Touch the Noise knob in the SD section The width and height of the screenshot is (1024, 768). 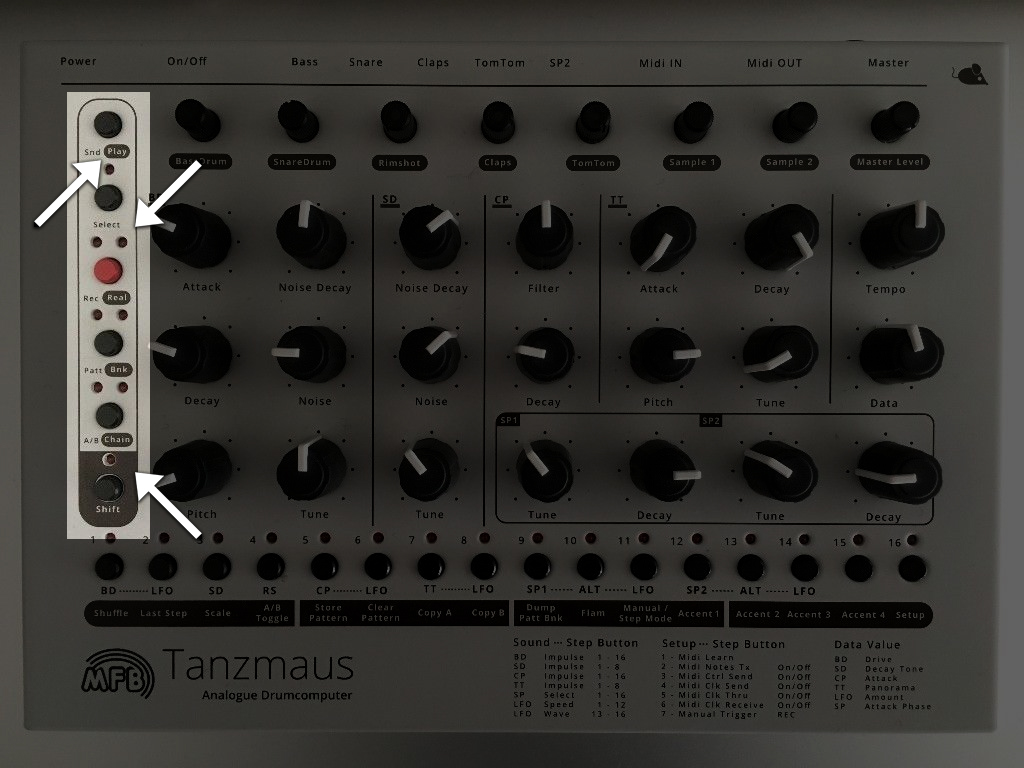(x=430, y=355)
